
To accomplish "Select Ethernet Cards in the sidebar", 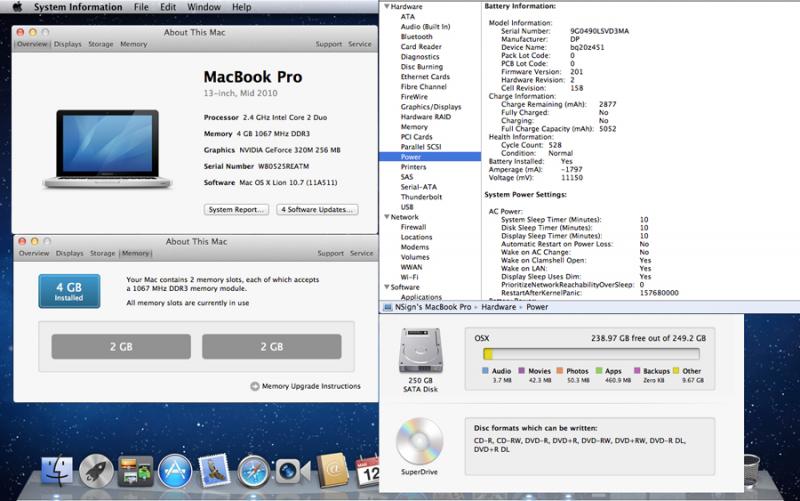I will [x=425, y=77].
